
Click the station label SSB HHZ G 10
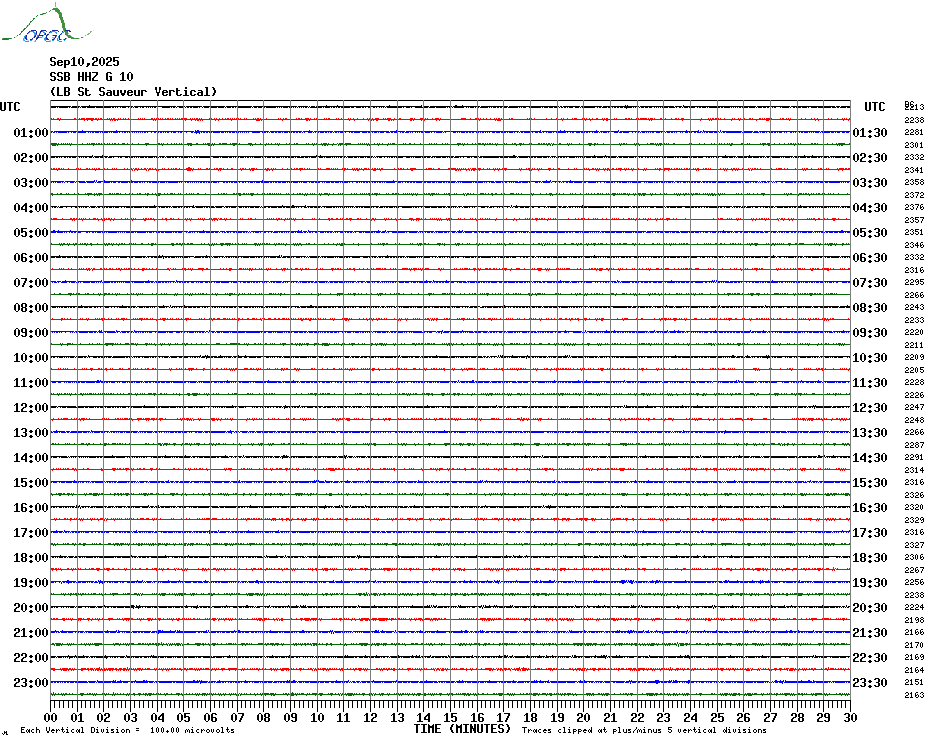tap(91, 77)
